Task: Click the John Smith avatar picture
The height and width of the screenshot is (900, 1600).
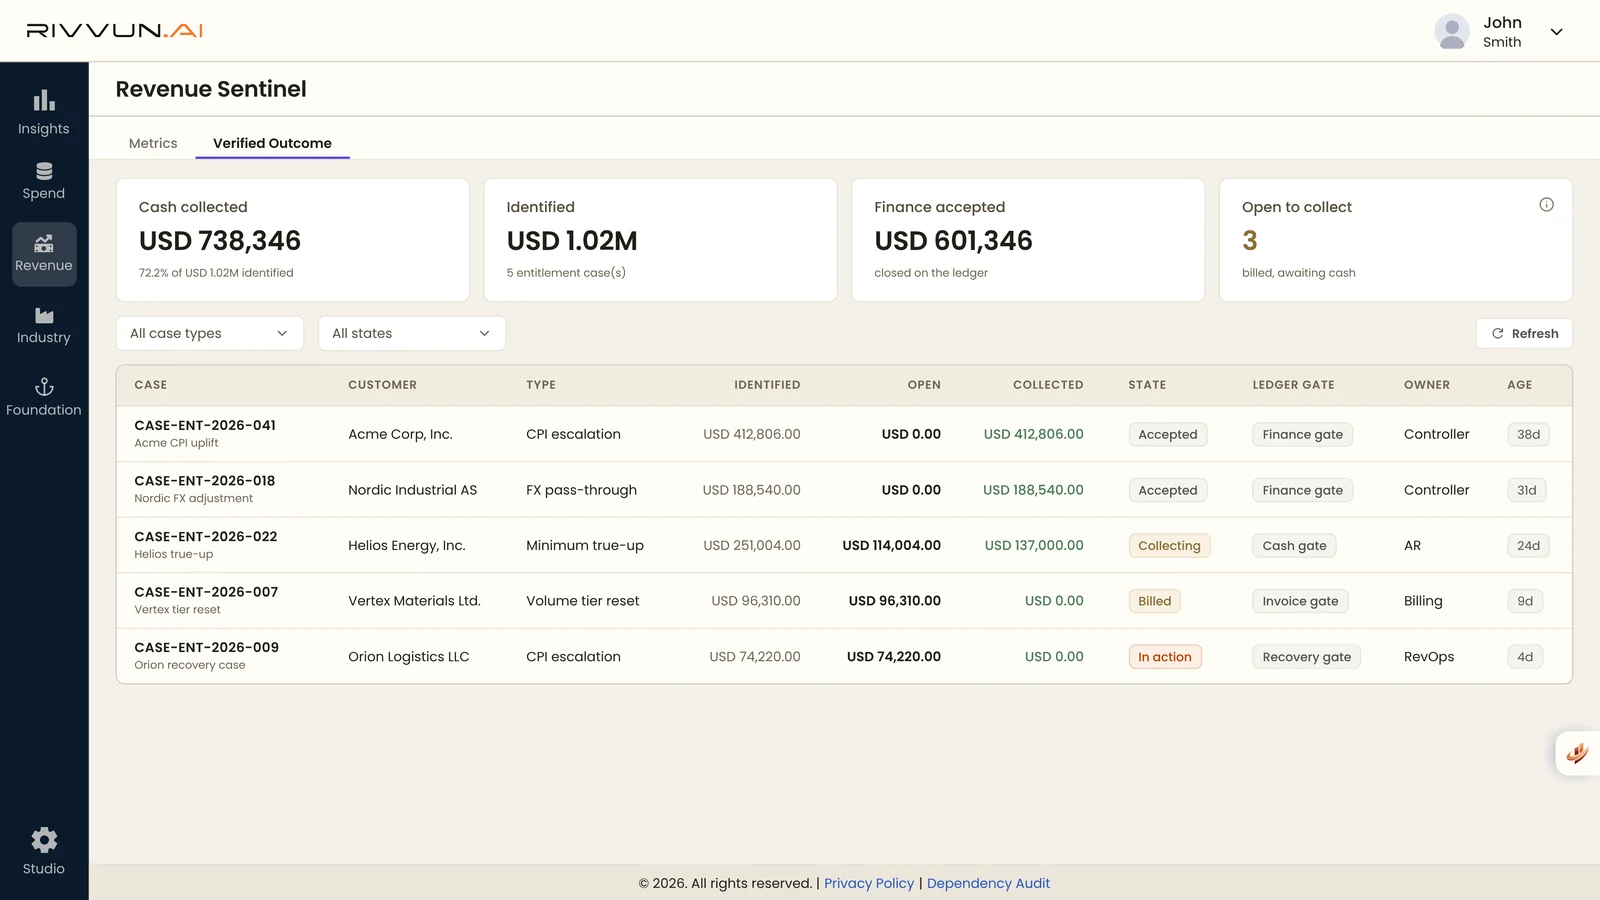Action: [x=1452, y=32]
